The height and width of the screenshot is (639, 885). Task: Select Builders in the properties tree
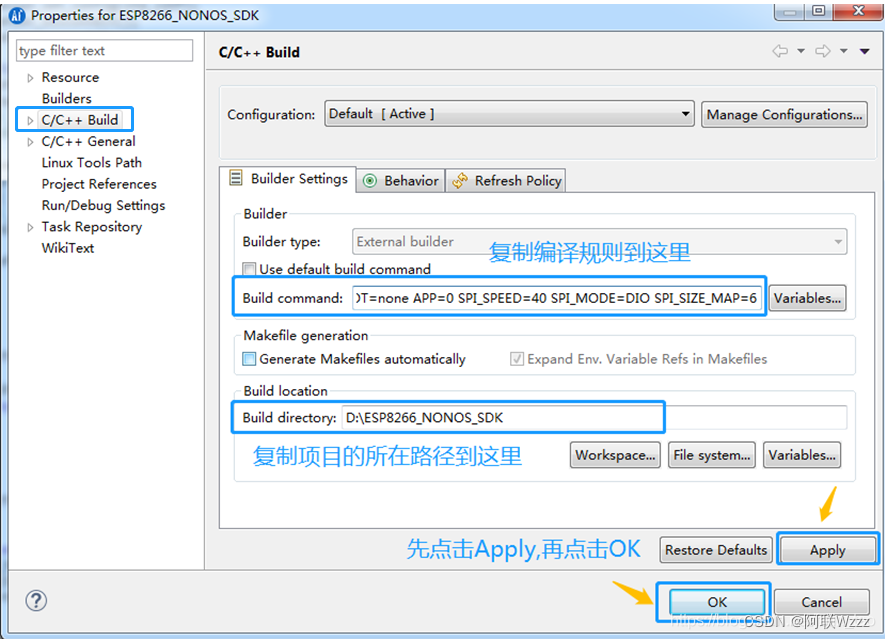[67, 99]
